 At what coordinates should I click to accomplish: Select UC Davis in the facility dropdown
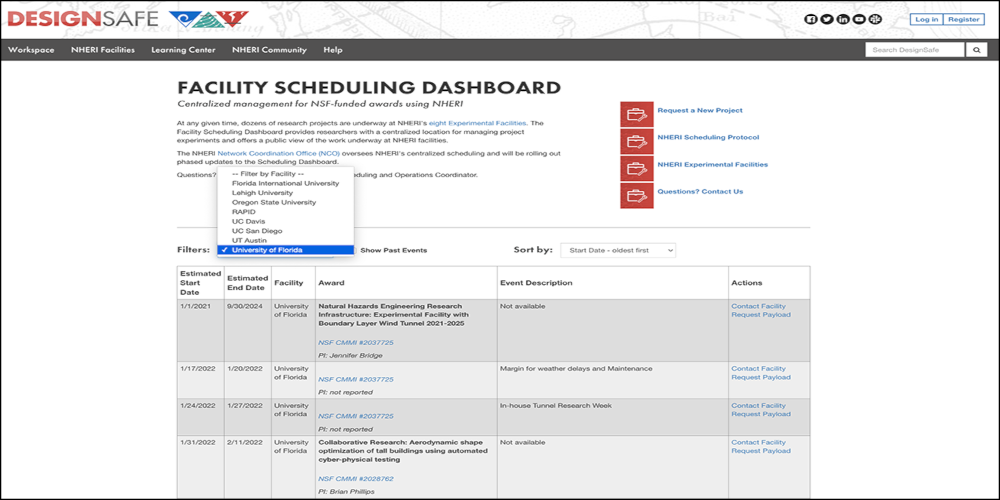click(x=285, y=221)
